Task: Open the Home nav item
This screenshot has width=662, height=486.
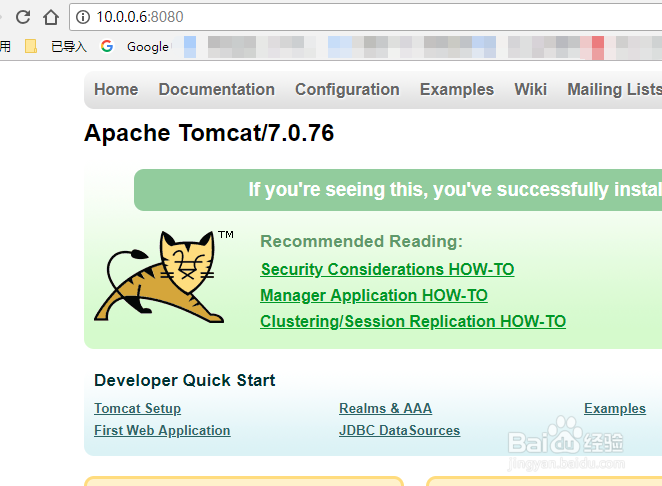Action: [116, 90]
